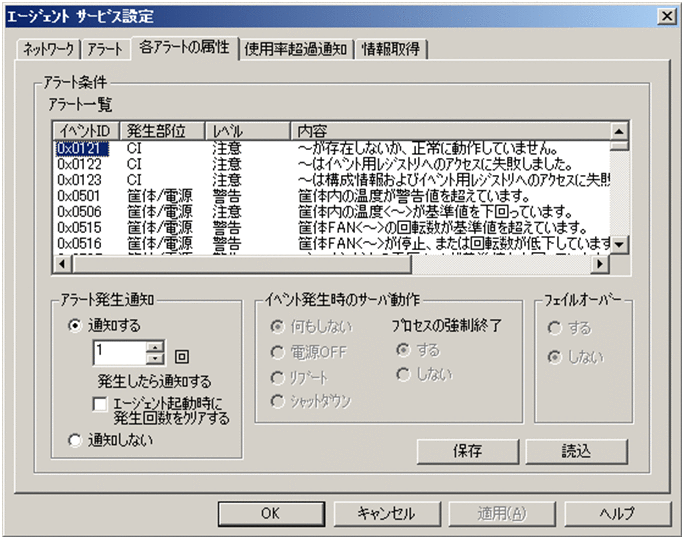Screen dimensions: 685x540
Task: Click alert list scroll left arrow
Action: pos(62,264)
